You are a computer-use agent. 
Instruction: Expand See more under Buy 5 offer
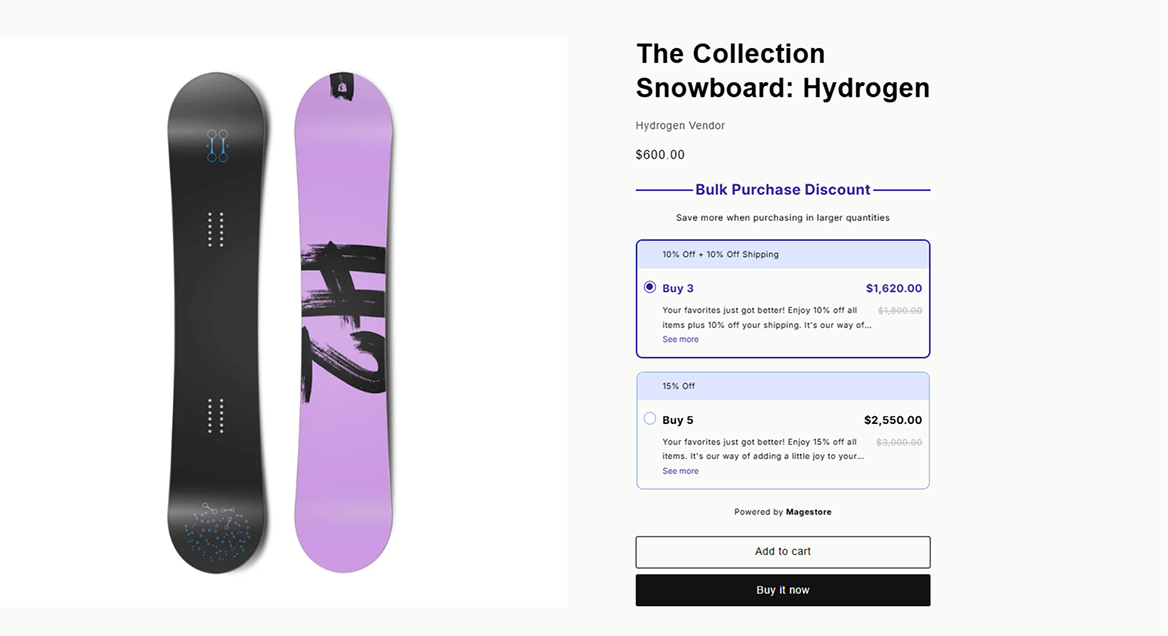click(x=680, y=471)
